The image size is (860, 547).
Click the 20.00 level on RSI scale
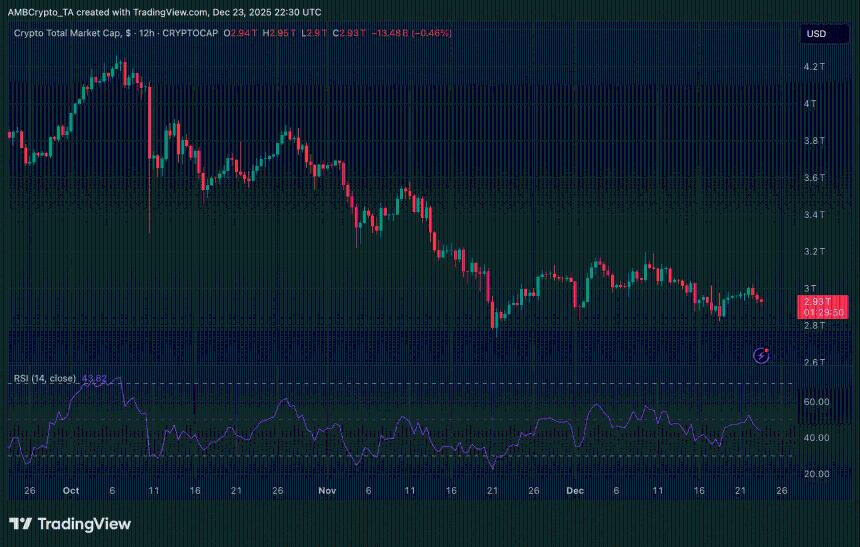pyautogui.click(x=817, y=474)
